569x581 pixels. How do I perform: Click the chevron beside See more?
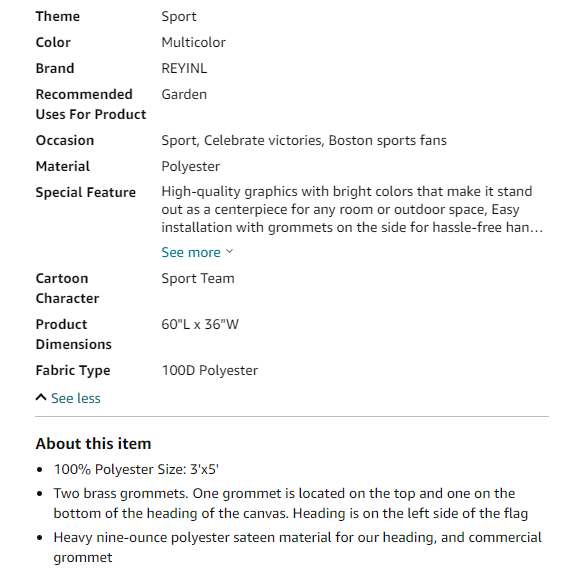(229, 252)
